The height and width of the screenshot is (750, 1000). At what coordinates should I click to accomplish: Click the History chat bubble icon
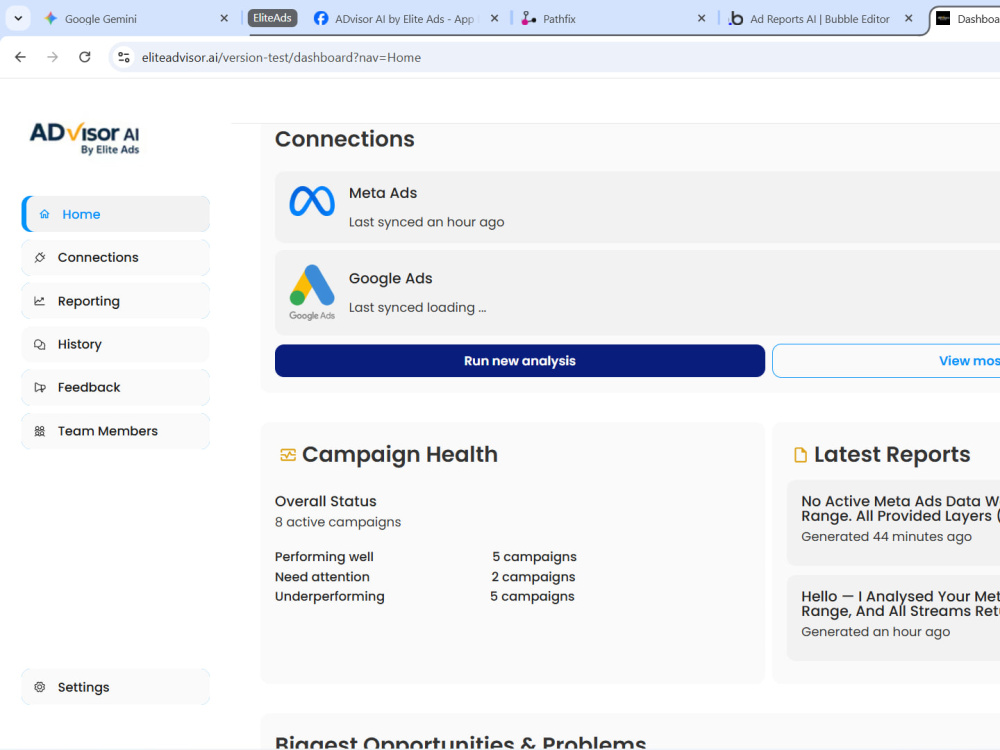(40, 344)
